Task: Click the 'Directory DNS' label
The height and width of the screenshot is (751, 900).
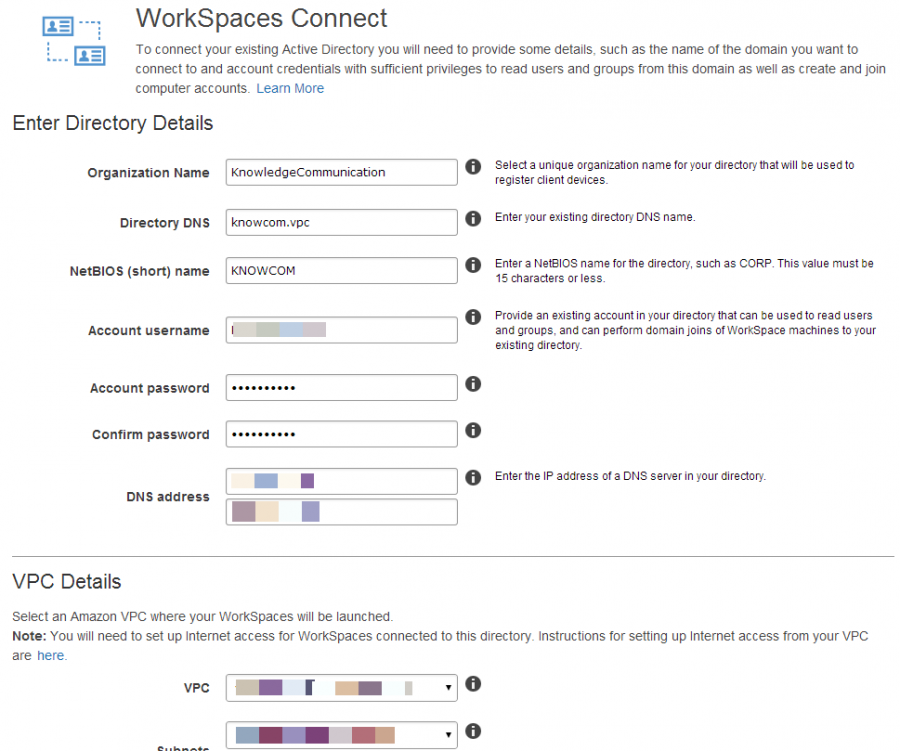Action: tap(165, 223)
